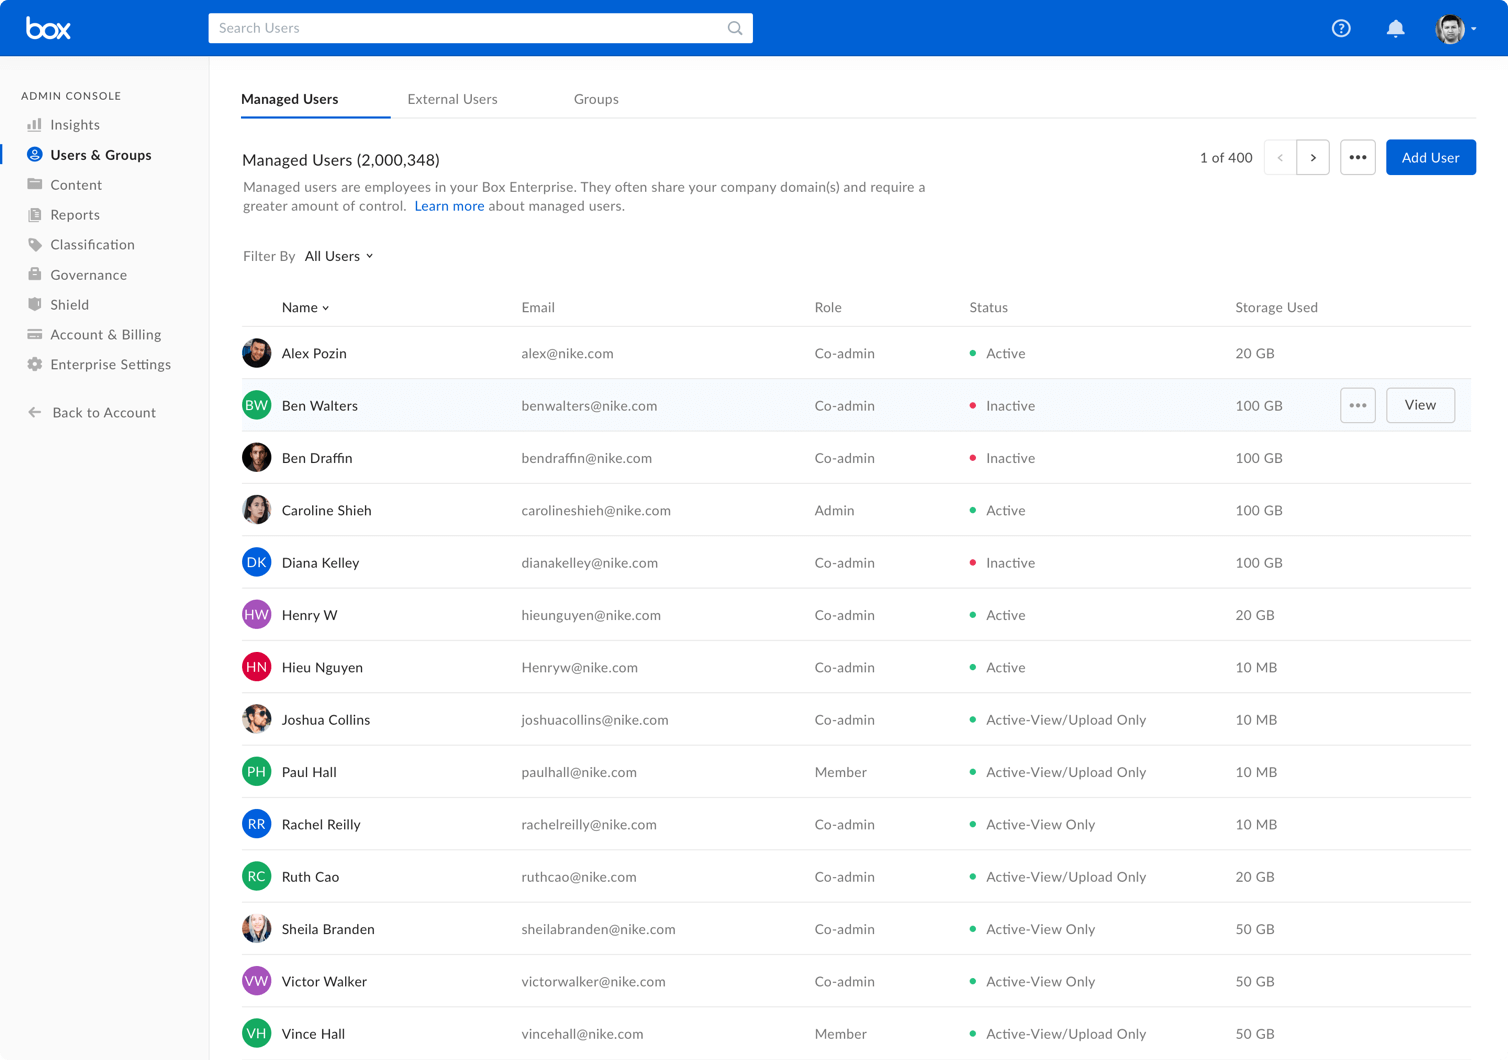Image resolution: width=1508 pixels, height=1060 pixels.
Task: Click the Reports document icon
Action: point(35,215)
